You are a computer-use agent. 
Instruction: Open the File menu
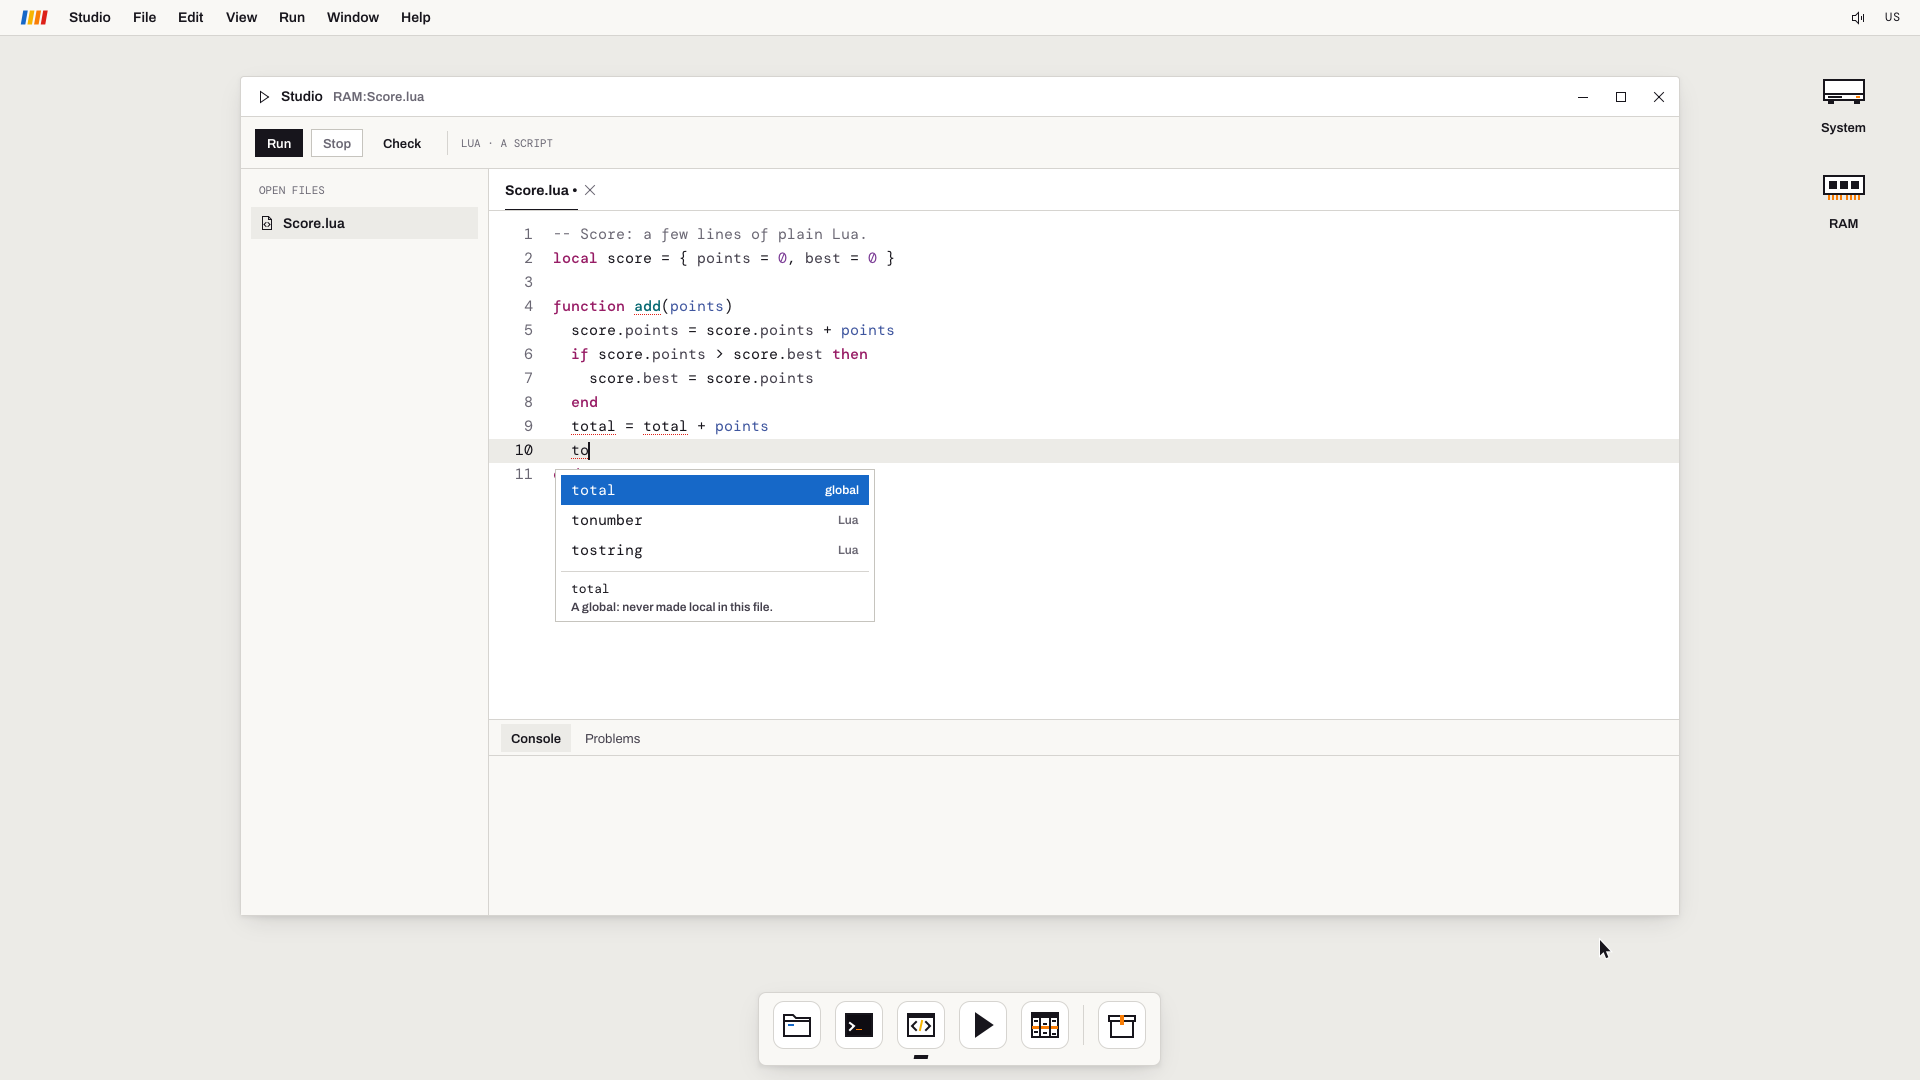coord(144,18)
